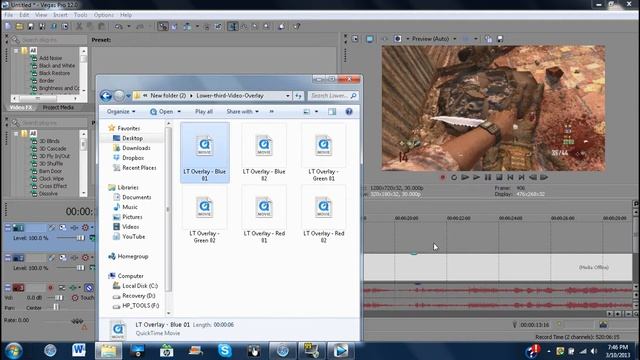Viewport: 640px width, 360px height.
Task: Open Share with dropdown in Explorer
Action: pyautogui.click(x=242, y=111)
